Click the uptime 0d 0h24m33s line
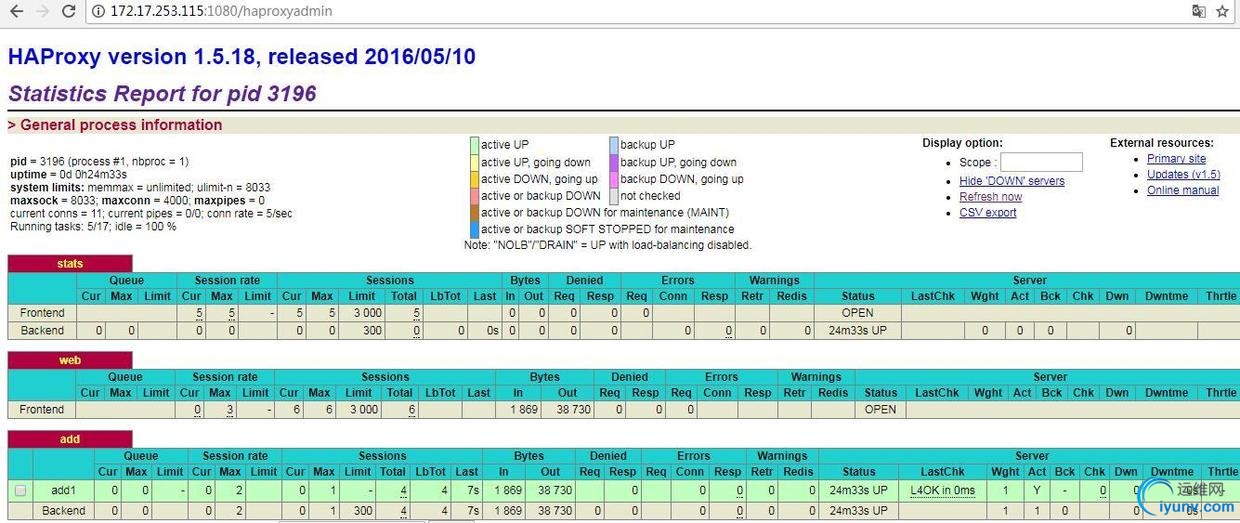The image size is (1240, 523). (69, 174)
